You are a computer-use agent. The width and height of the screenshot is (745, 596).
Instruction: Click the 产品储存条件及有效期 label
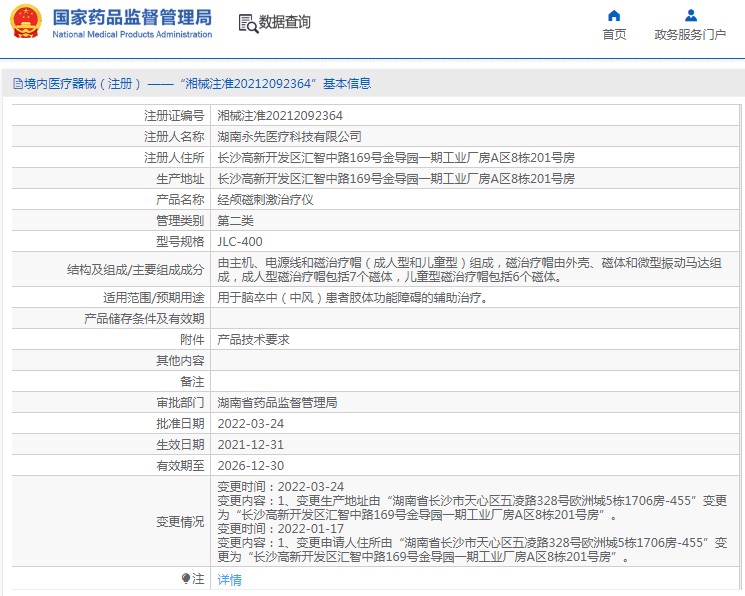144,318
